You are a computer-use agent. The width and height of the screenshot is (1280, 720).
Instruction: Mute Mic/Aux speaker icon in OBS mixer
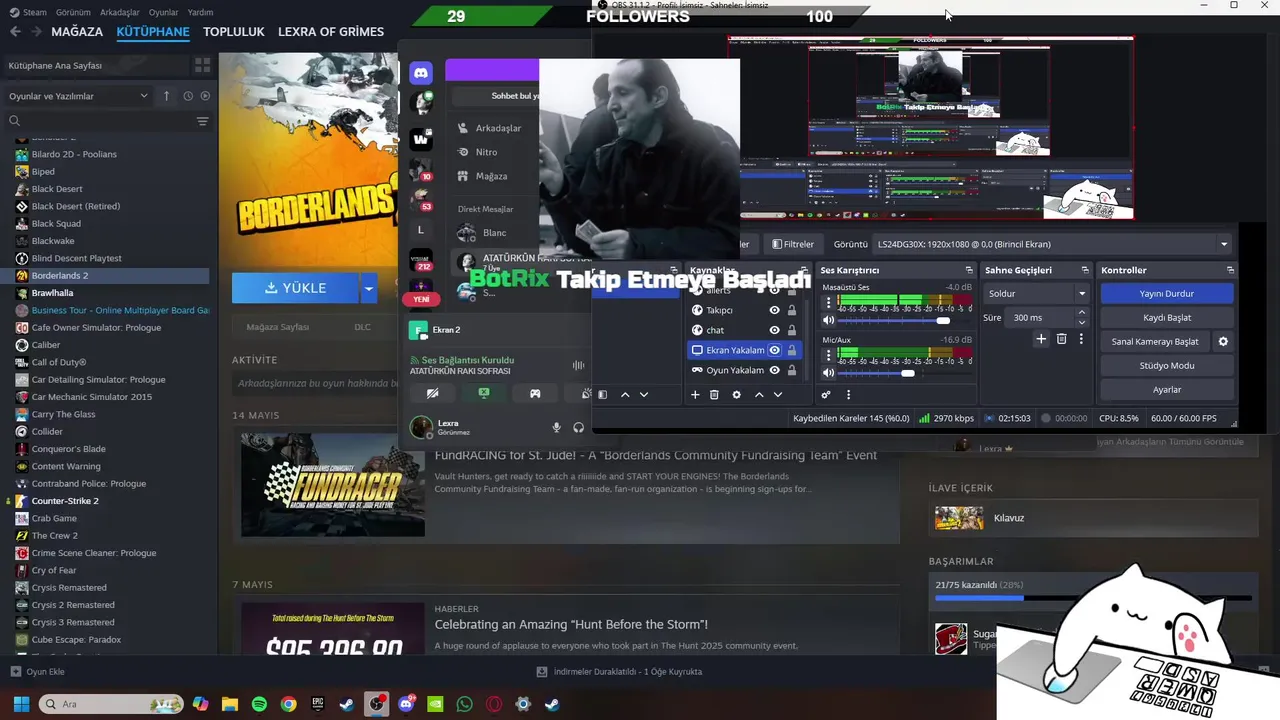pos(828,373)
